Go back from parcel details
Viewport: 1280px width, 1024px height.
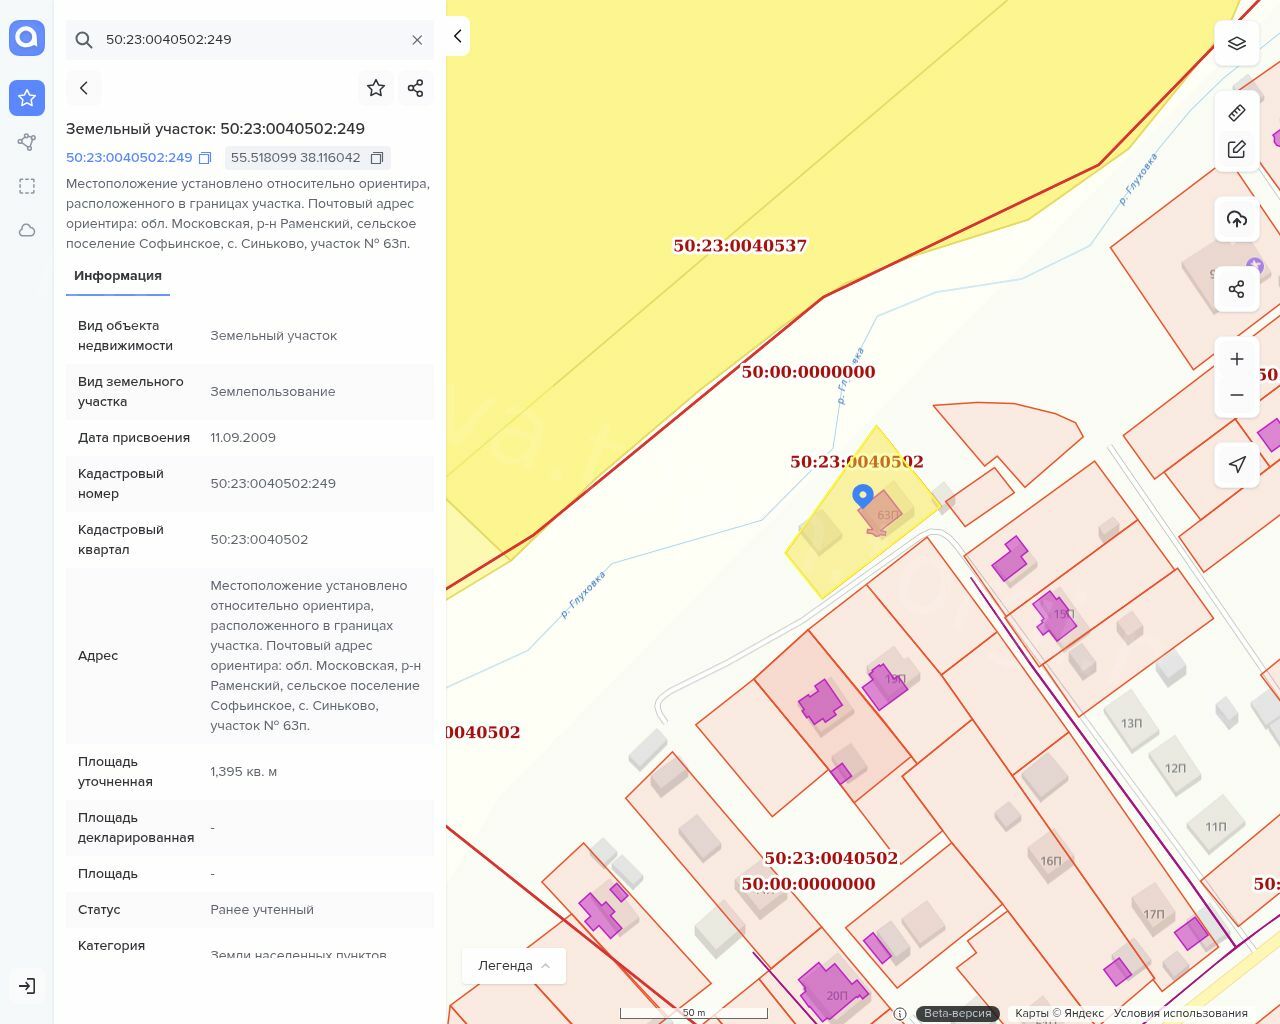[x=84, y=88]
